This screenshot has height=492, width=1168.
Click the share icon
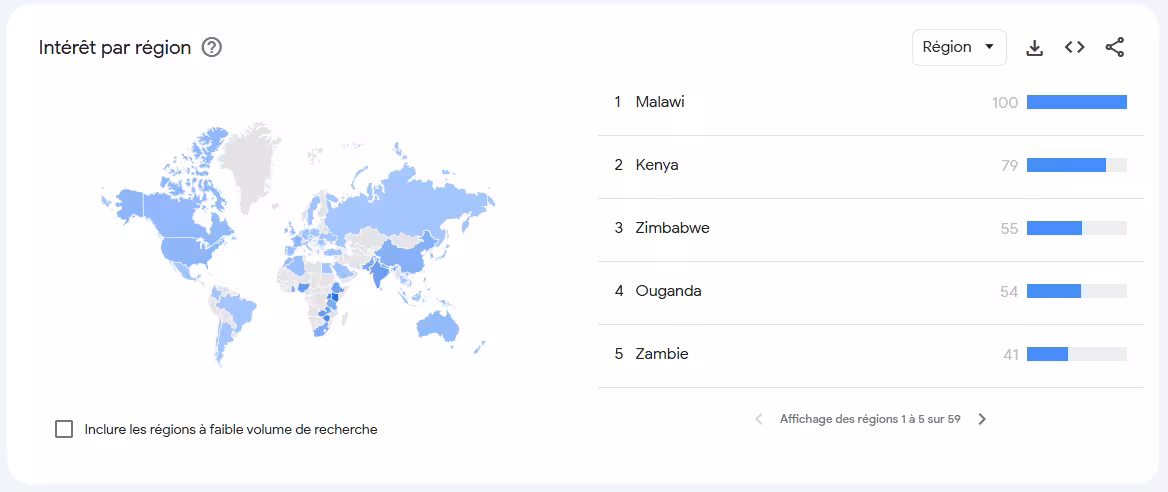click(x=1114, y=48)
